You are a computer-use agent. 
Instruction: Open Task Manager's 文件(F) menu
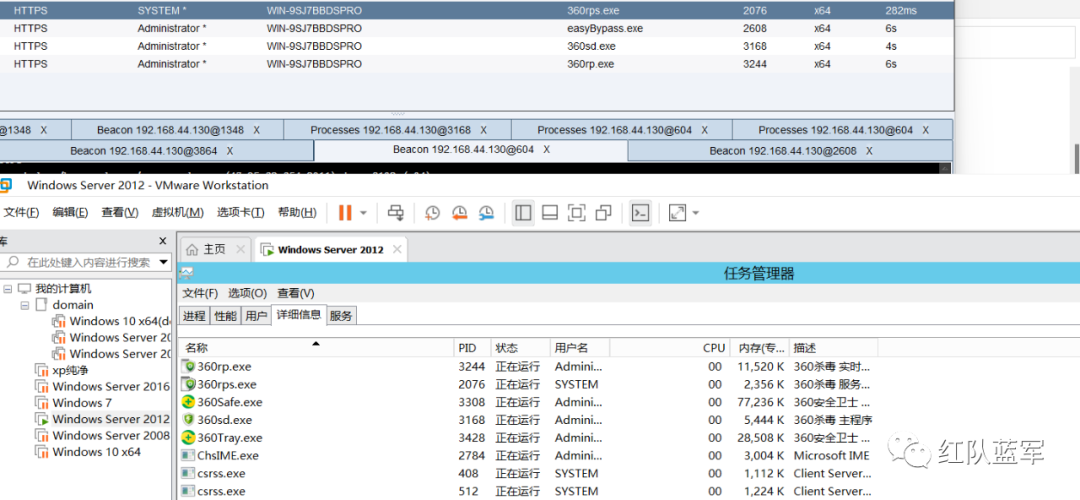point(200,293)
